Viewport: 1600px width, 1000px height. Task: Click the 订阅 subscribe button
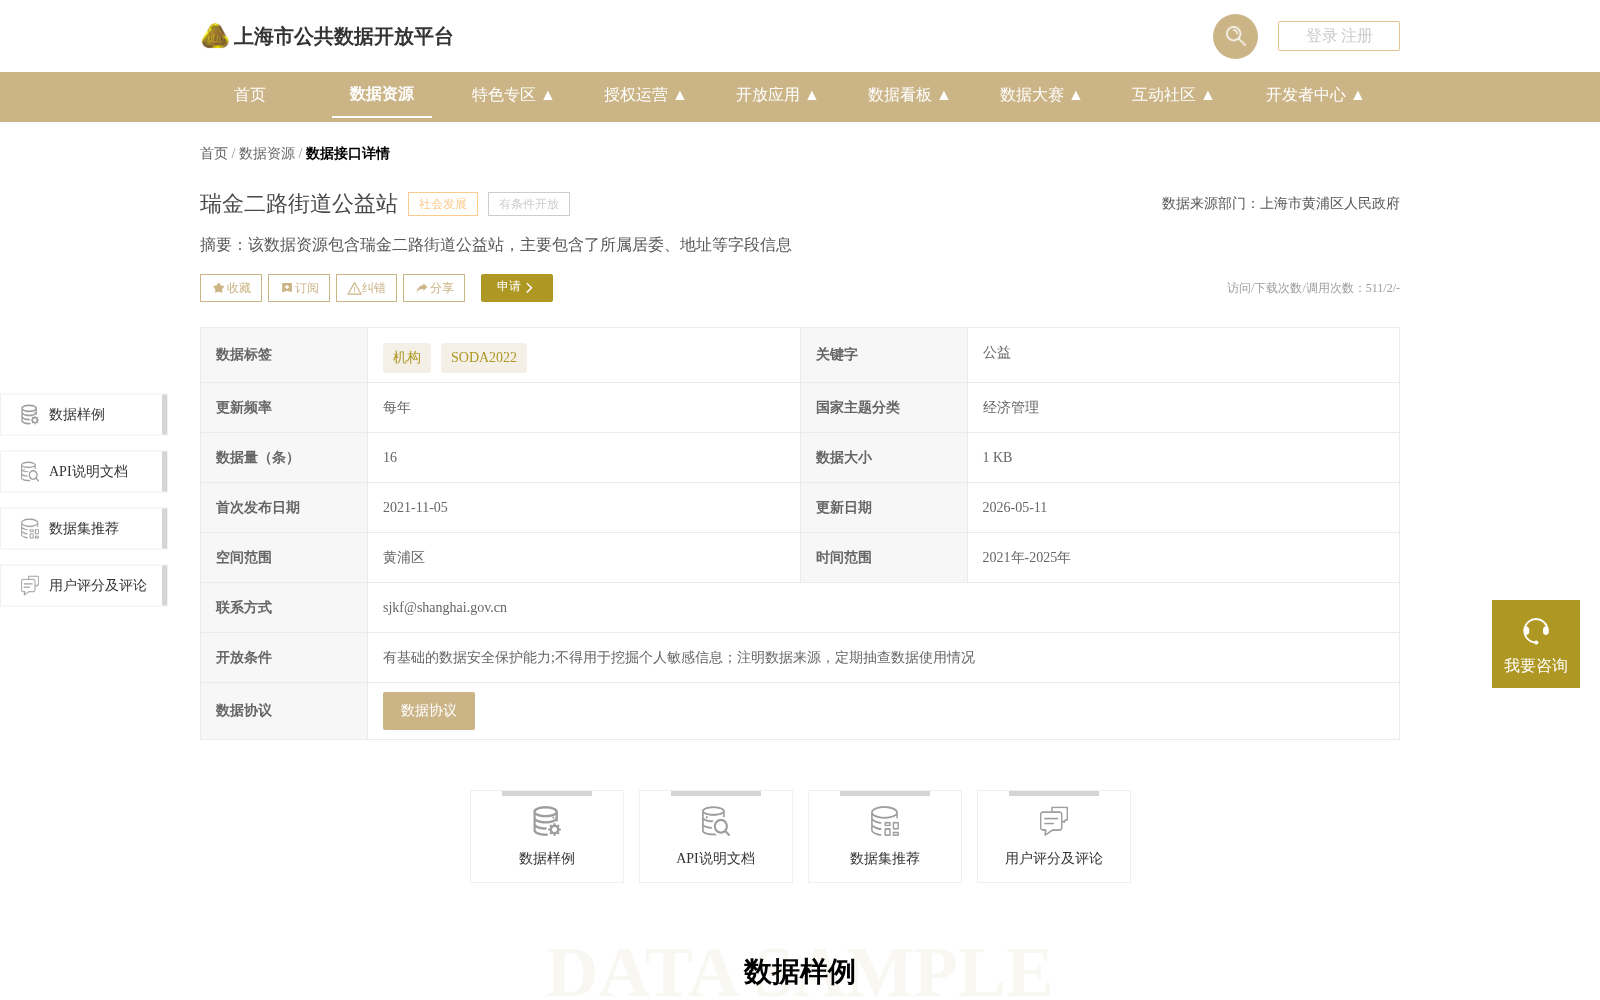[299, 288]
